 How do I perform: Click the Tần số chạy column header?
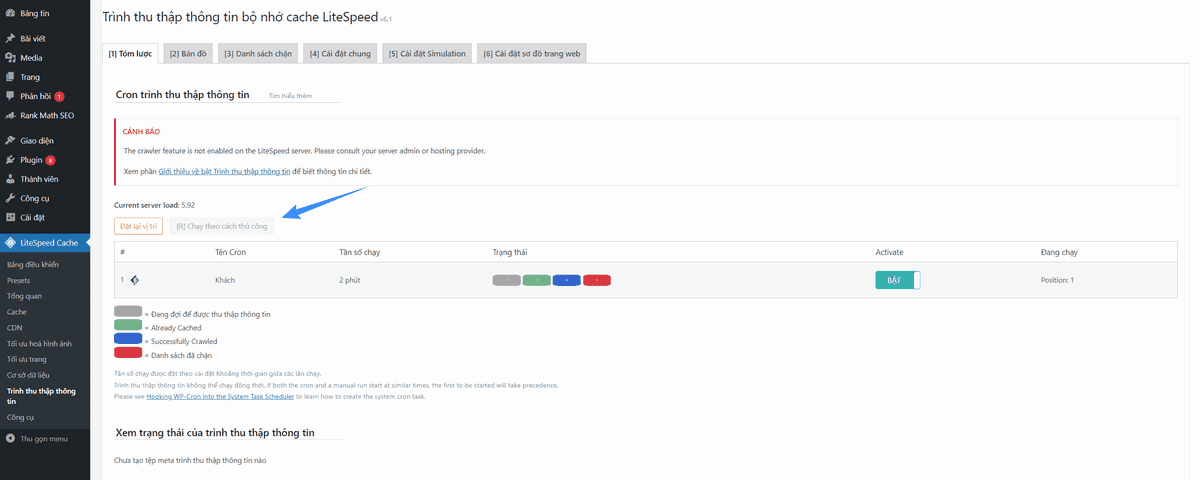[359, 251]
